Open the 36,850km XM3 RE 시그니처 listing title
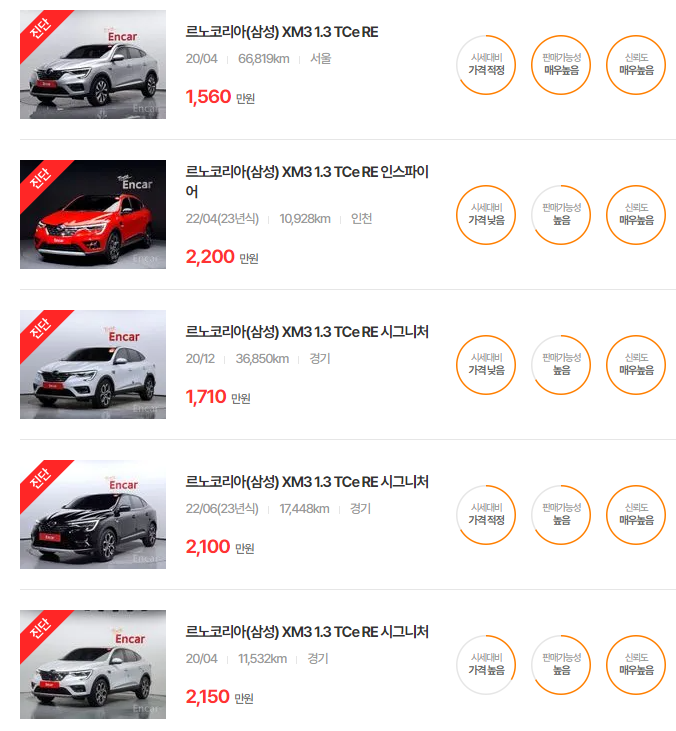The width and height of the screenshot is (676, 731). pos(307,332)
